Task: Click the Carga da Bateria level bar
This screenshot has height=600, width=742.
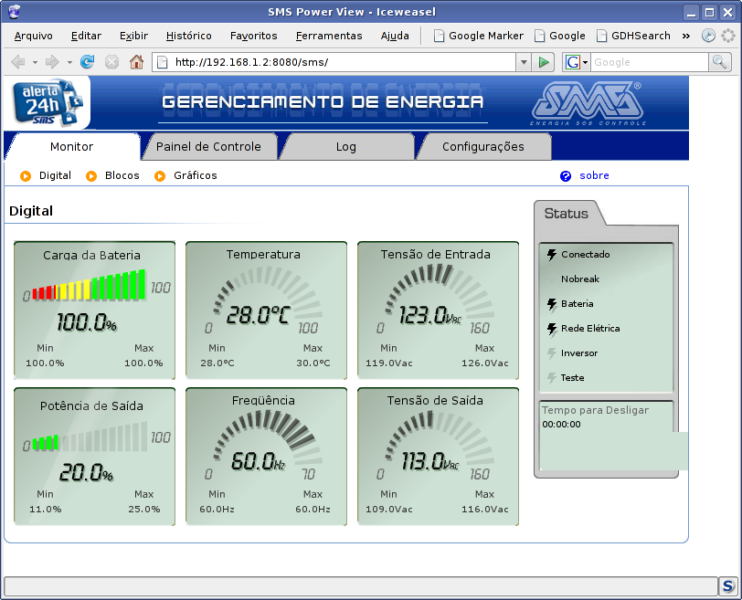Action: click(88, 285)
